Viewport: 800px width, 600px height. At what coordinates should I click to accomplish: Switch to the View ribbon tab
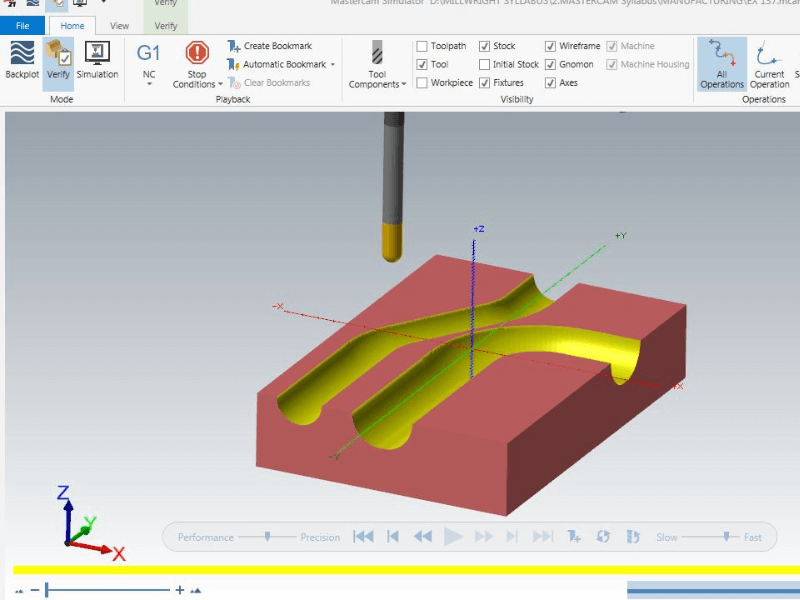click(x=119, y=26)
